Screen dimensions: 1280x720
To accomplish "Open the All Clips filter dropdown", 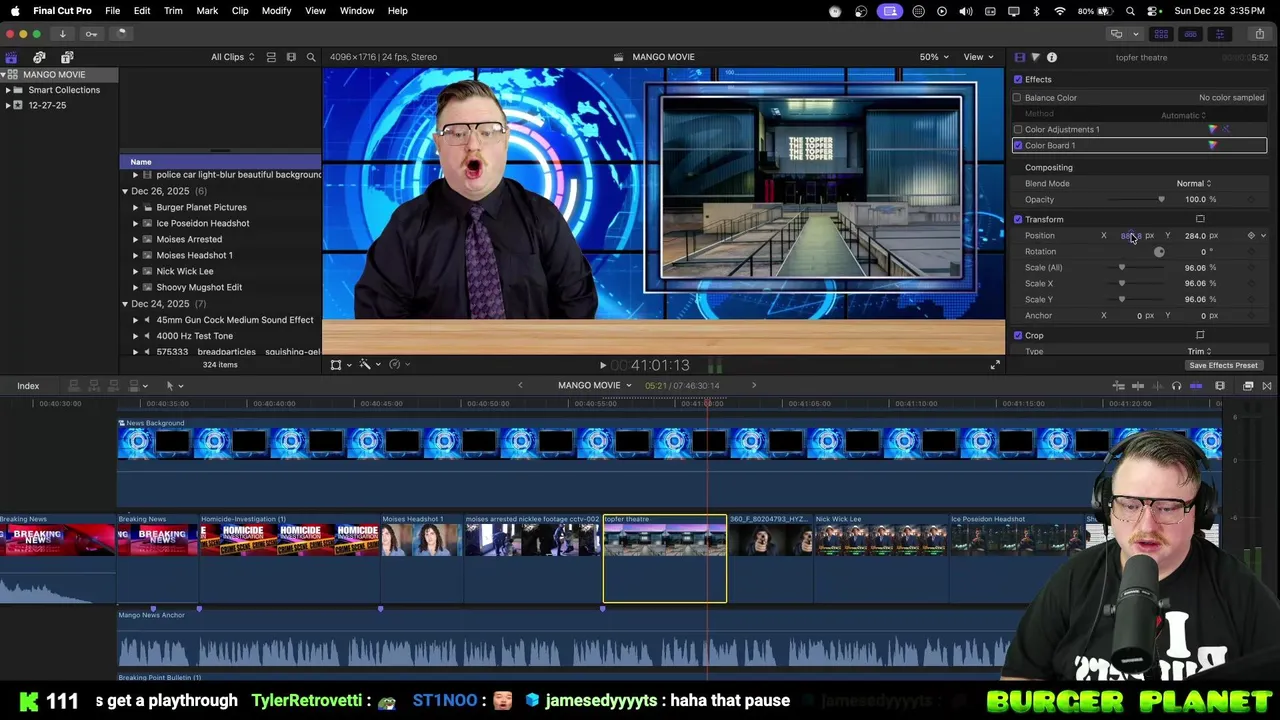I will pyautogui.click(x=232, y=57).
